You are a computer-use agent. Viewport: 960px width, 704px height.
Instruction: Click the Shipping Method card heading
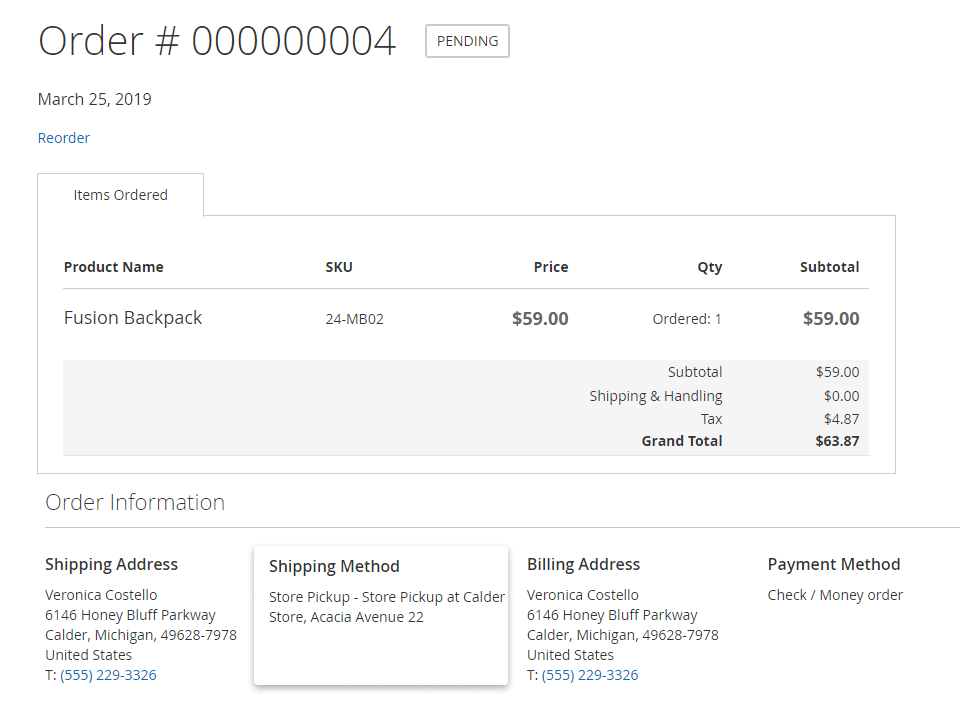[334, 566]
